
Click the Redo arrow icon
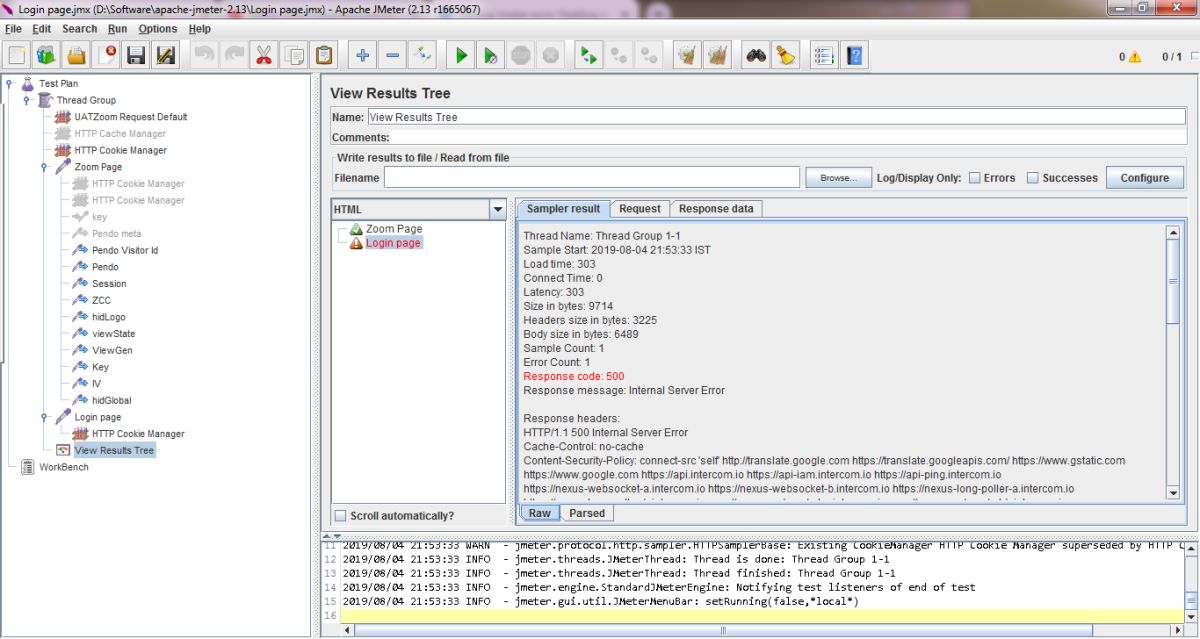235,55
